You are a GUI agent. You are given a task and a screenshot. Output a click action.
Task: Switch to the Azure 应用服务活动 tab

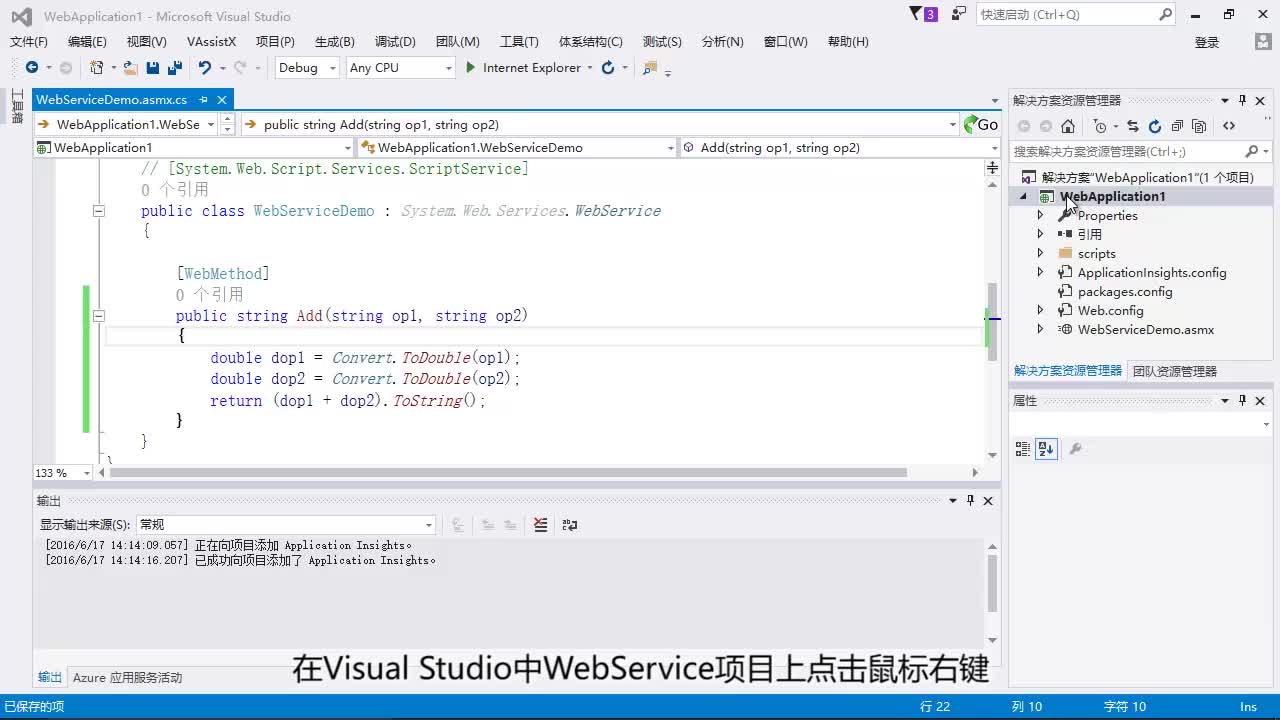127,677
